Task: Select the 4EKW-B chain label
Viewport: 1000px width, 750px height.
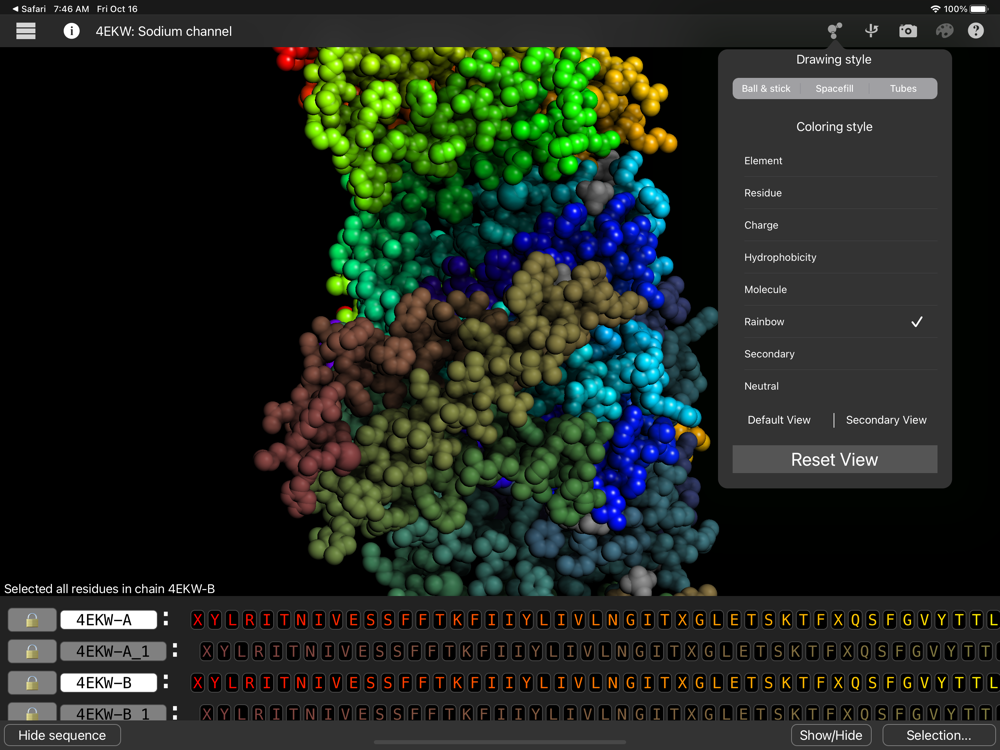Action: click(x=109, y=684)
